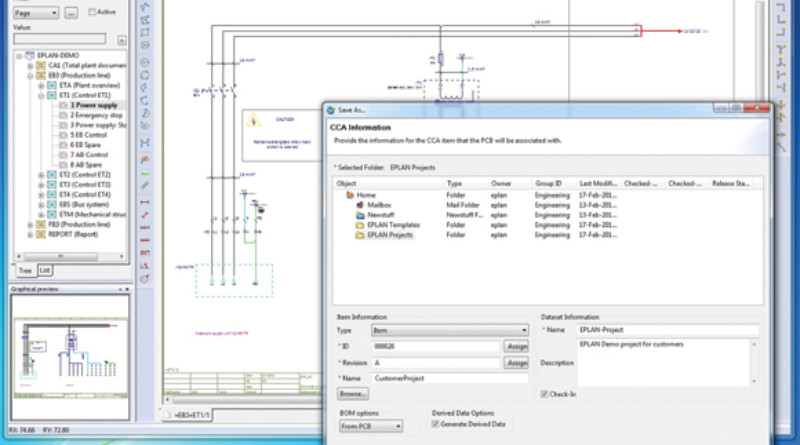
Task: Expand the ETA Plant overview node
Action: (41, 85)
